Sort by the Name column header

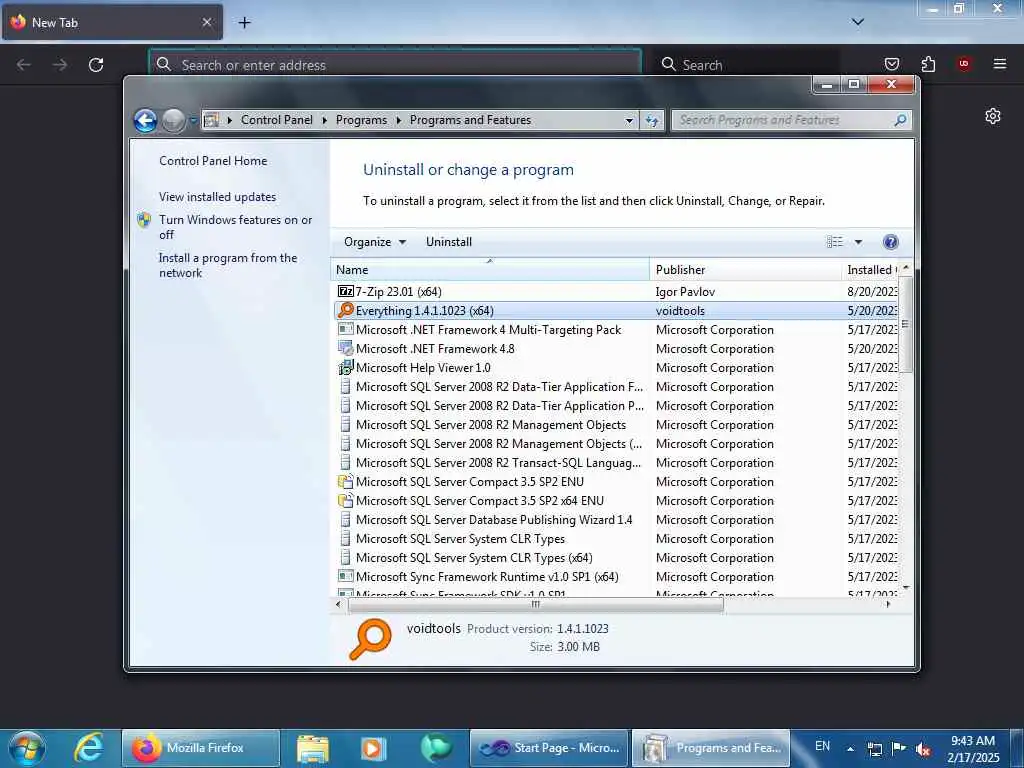490,270
